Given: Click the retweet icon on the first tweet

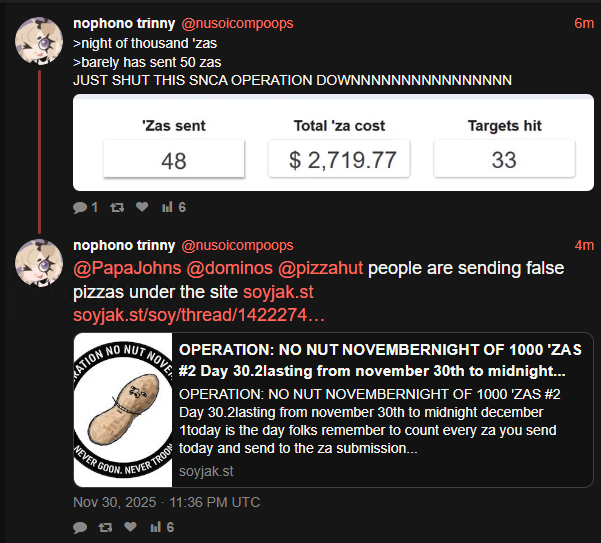Looking at the screenshot, I should pyautogui.click(x=116, y=207).
